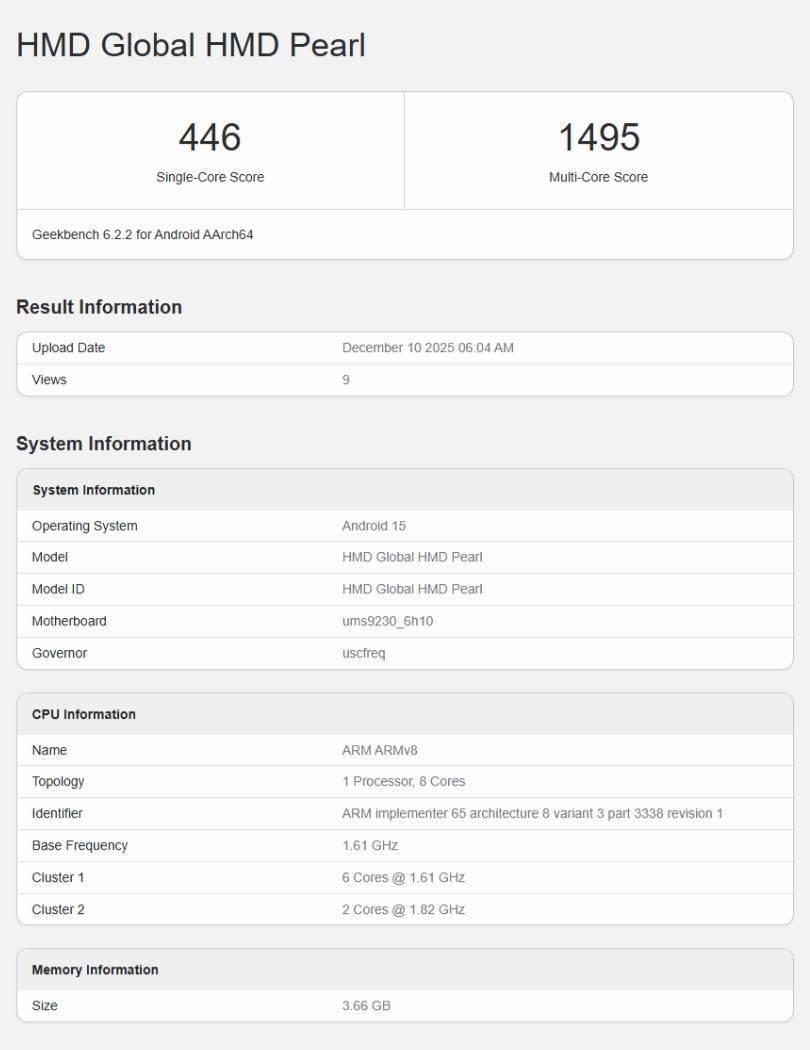This screenshot has width=810, height=1050.
Task: Click the upload date value December 10 2025
Action: 428,348
